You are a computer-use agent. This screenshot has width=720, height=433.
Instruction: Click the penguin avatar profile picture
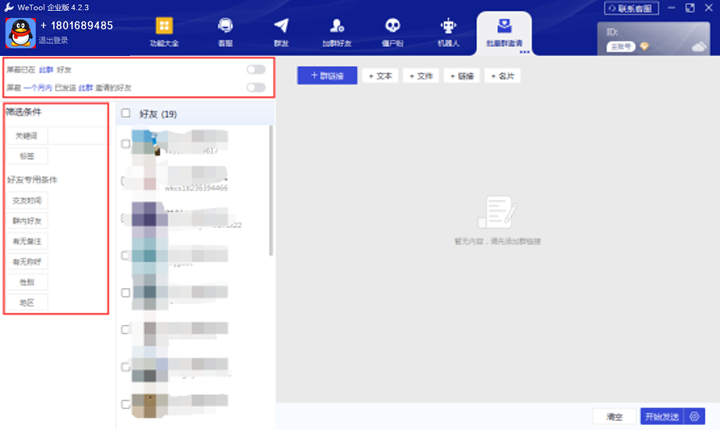20,32
